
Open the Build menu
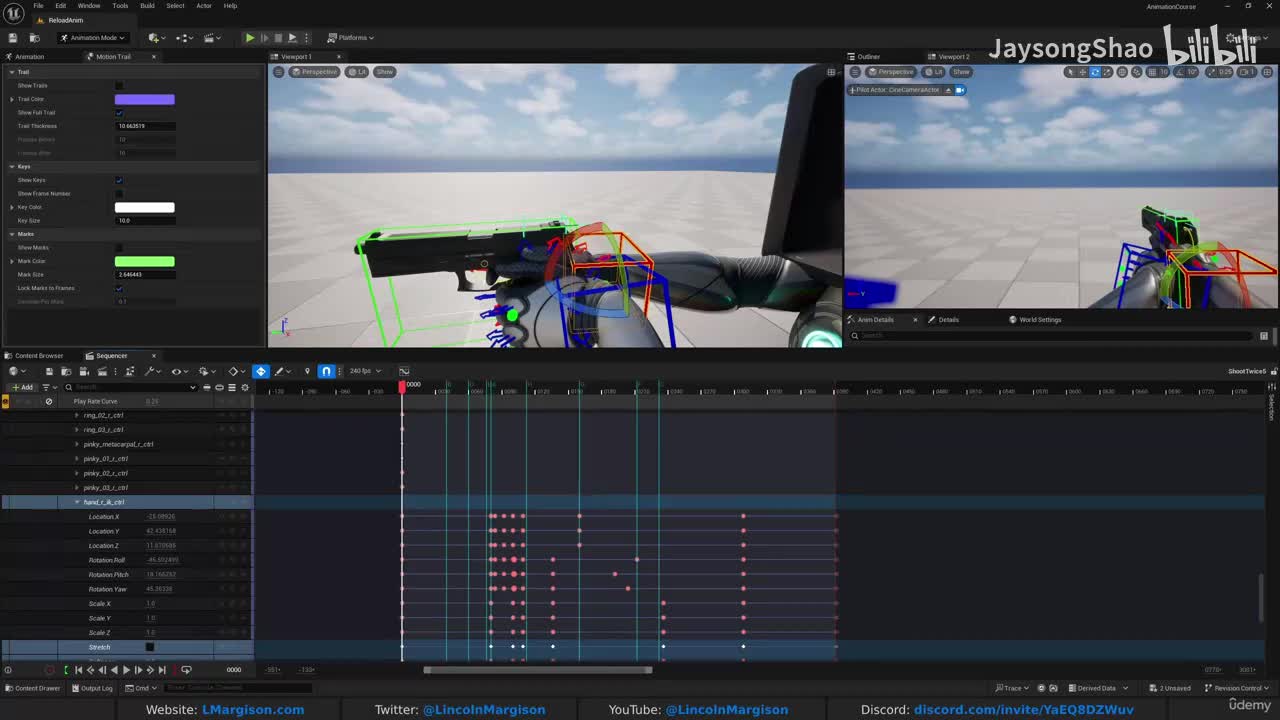147,6
